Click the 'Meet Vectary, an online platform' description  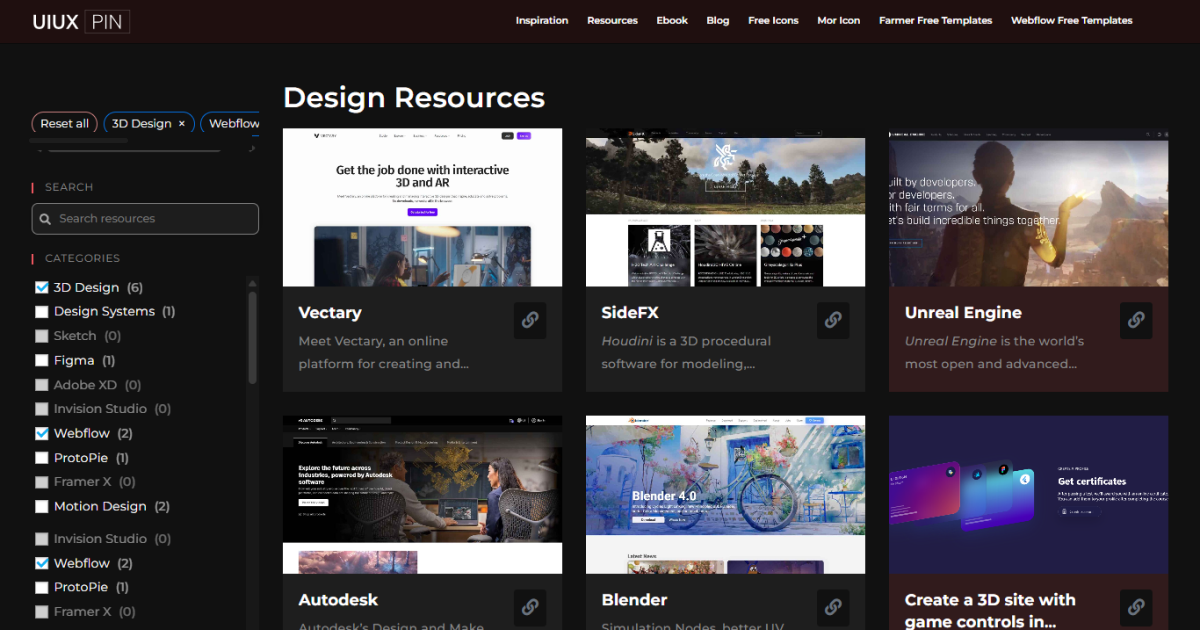[x=383, y=352]
